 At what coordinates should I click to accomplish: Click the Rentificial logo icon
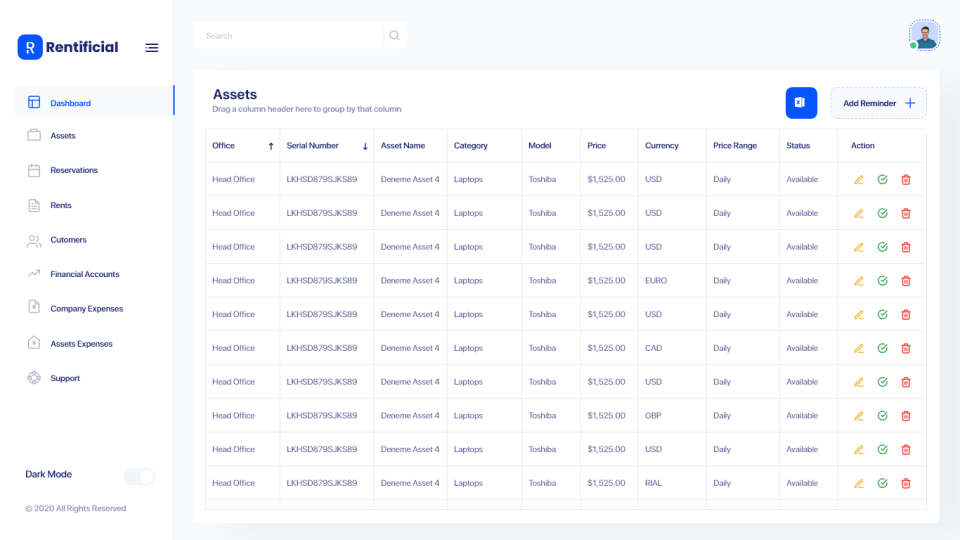pyautogui.click(x=30, y=47)
